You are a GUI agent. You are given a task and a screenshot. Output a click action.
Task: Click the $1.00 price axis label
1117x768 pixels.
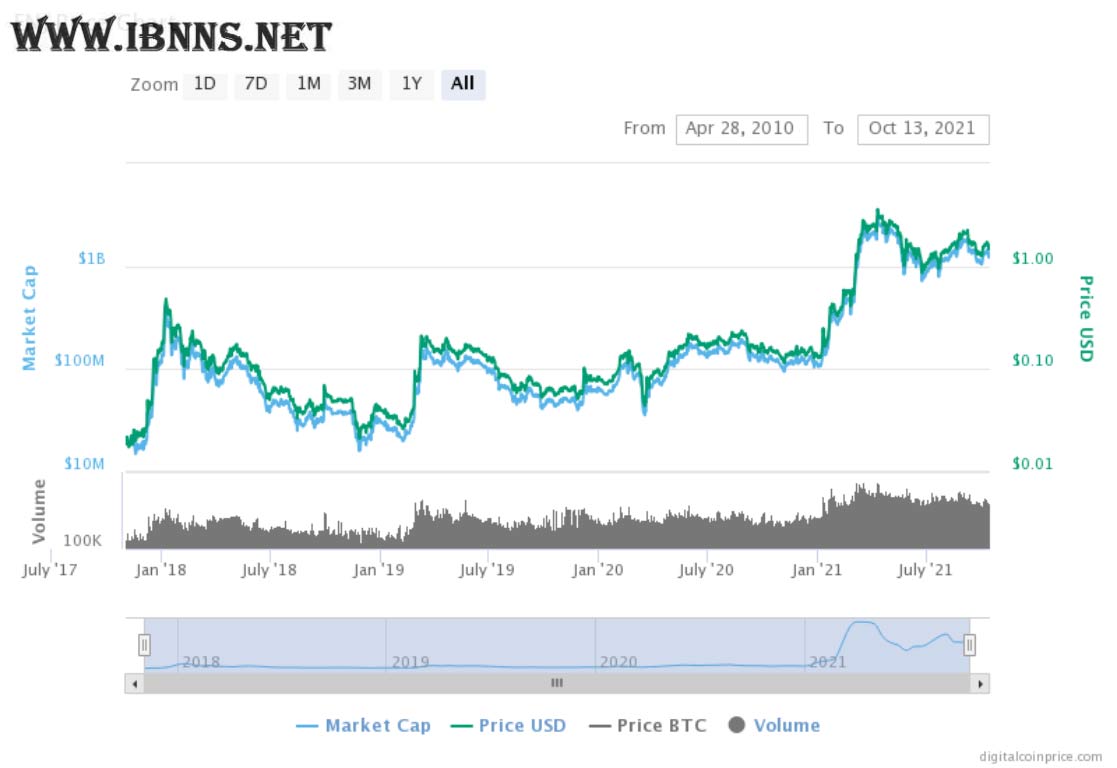click(1032, 258)
